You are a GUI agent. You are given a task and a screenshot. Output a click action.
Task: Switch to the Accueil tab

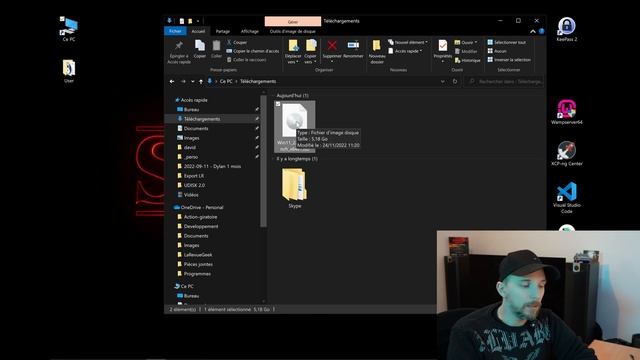pos(198,31)
